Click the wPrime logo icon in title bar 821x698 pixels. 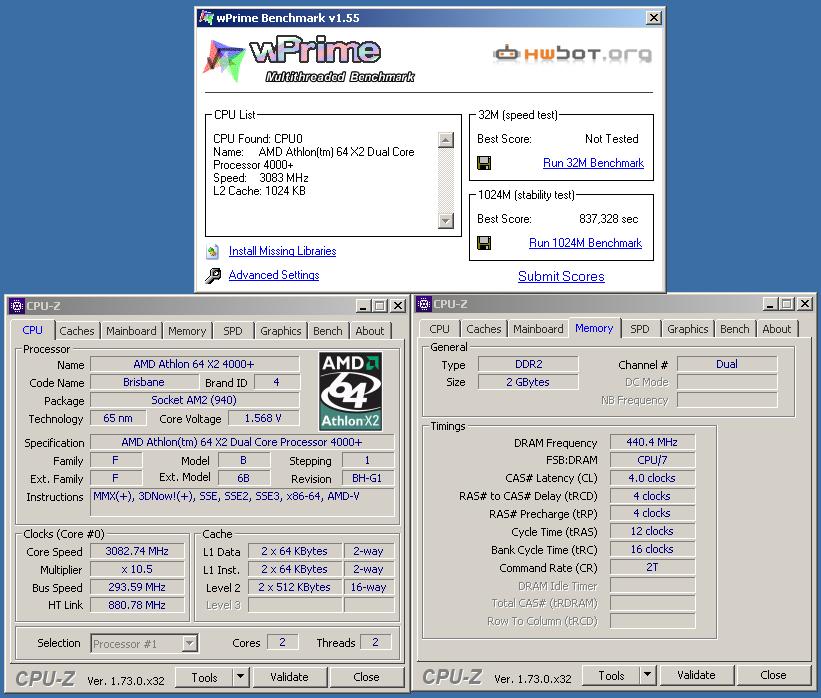[206, 17]
